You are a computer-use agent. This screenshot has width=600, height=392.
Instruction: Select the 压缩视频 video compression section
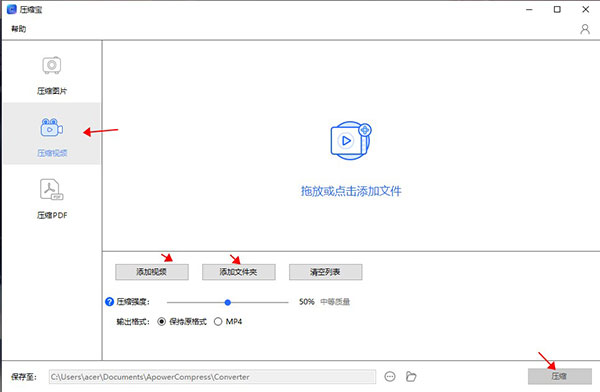(x=52, y=134)
